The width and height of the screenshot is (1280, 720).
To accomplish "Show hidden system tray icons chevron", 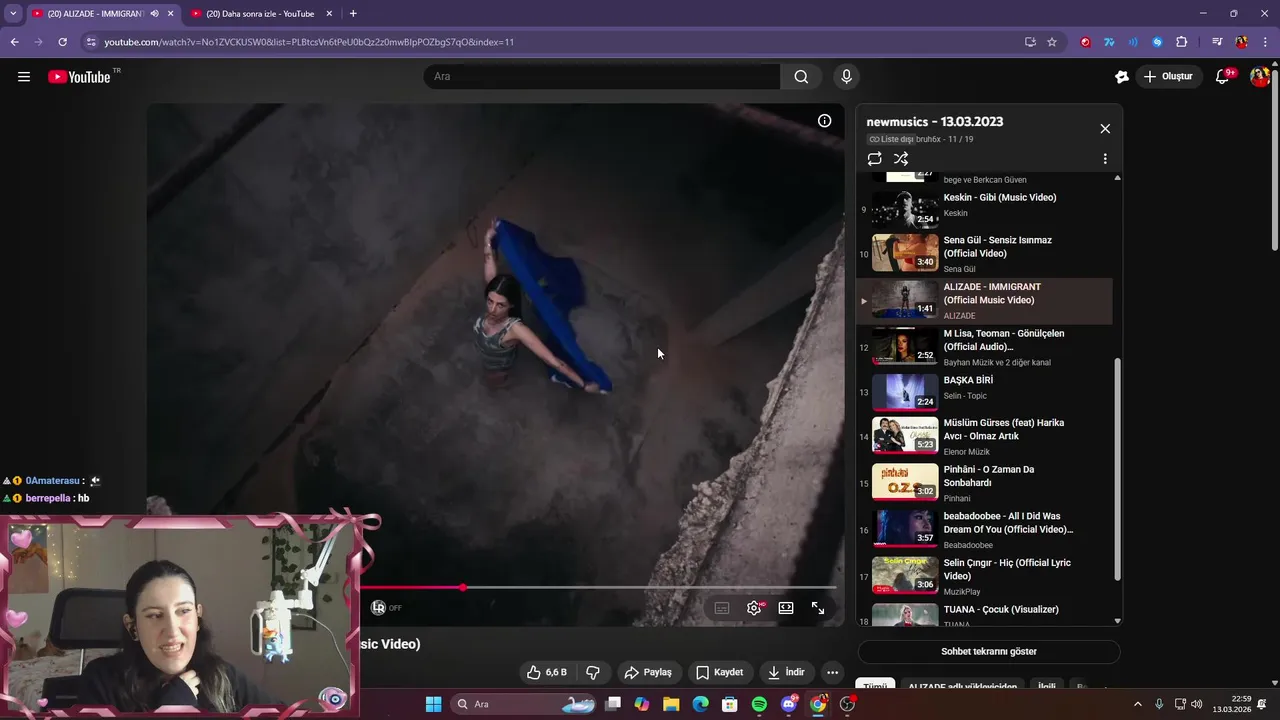I will coord(1137,704).
